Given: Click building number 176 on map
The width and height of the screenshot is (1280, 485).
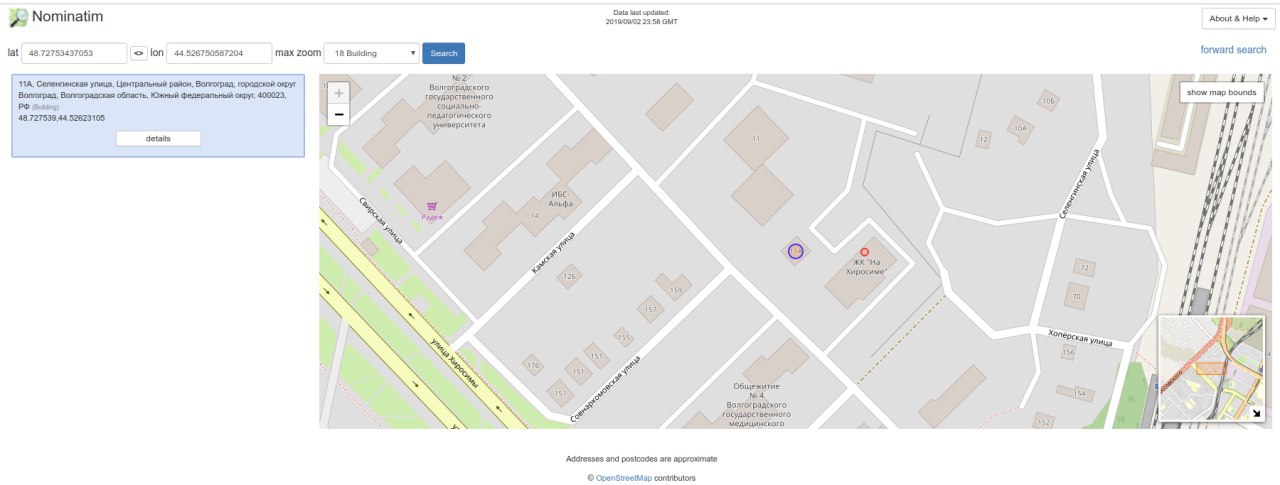Looking at the screenshot, I should click(532, 365).
